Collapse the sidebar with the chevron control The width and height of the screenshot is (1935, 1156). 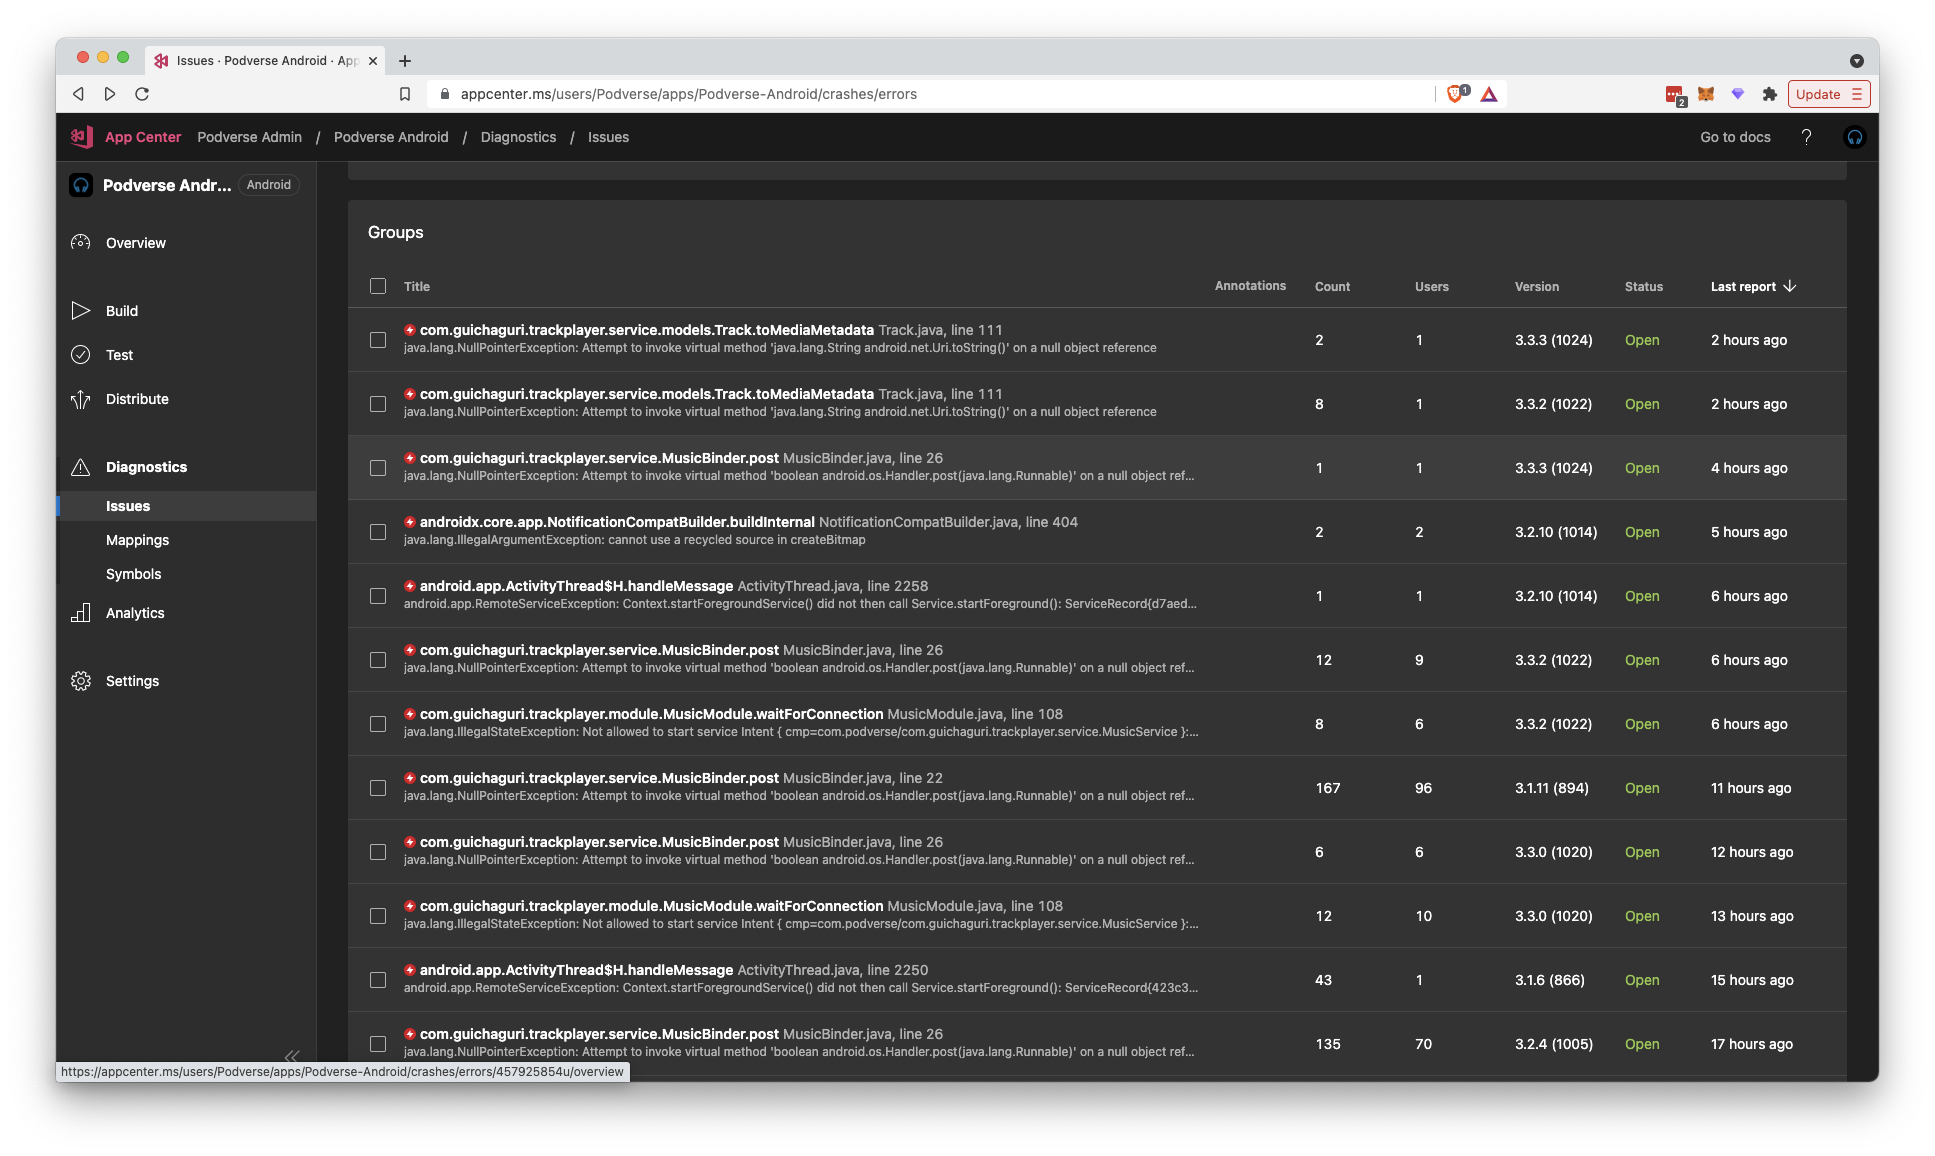coord(292,1057)
